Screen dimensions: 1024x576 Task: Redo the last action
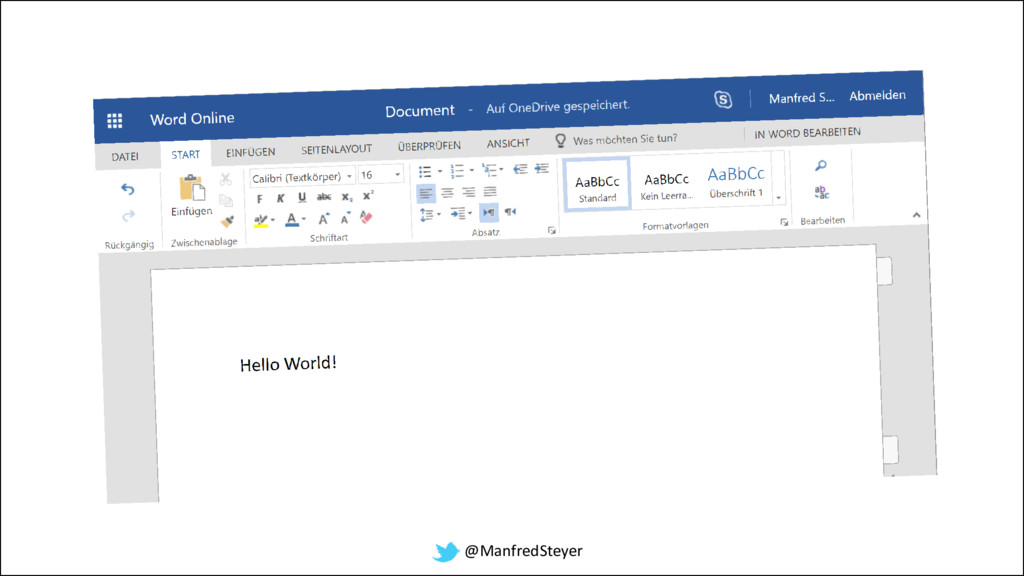click(128, 215)
